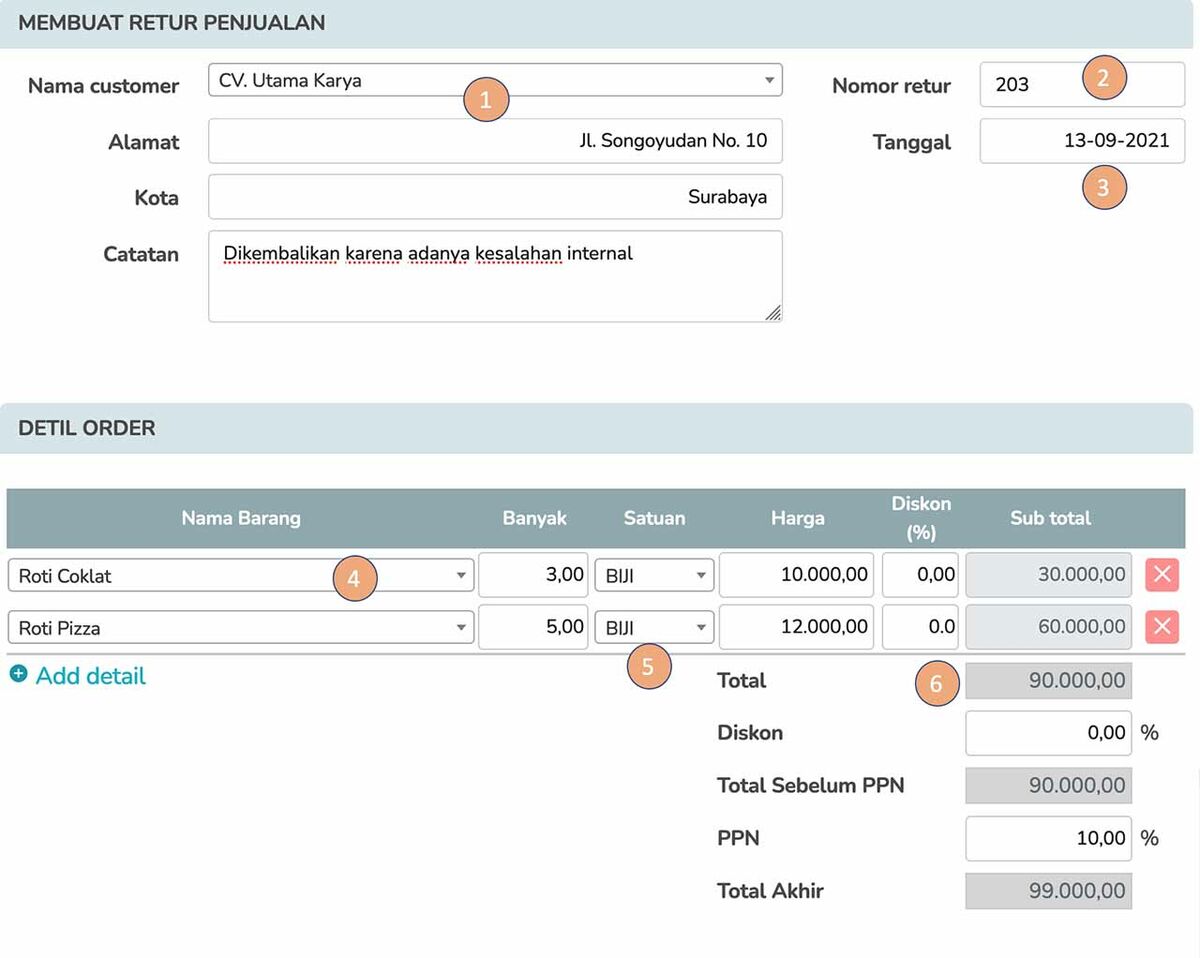Click the Kota input field
The height and width of the screenshot is (958, 1200).
495,197
